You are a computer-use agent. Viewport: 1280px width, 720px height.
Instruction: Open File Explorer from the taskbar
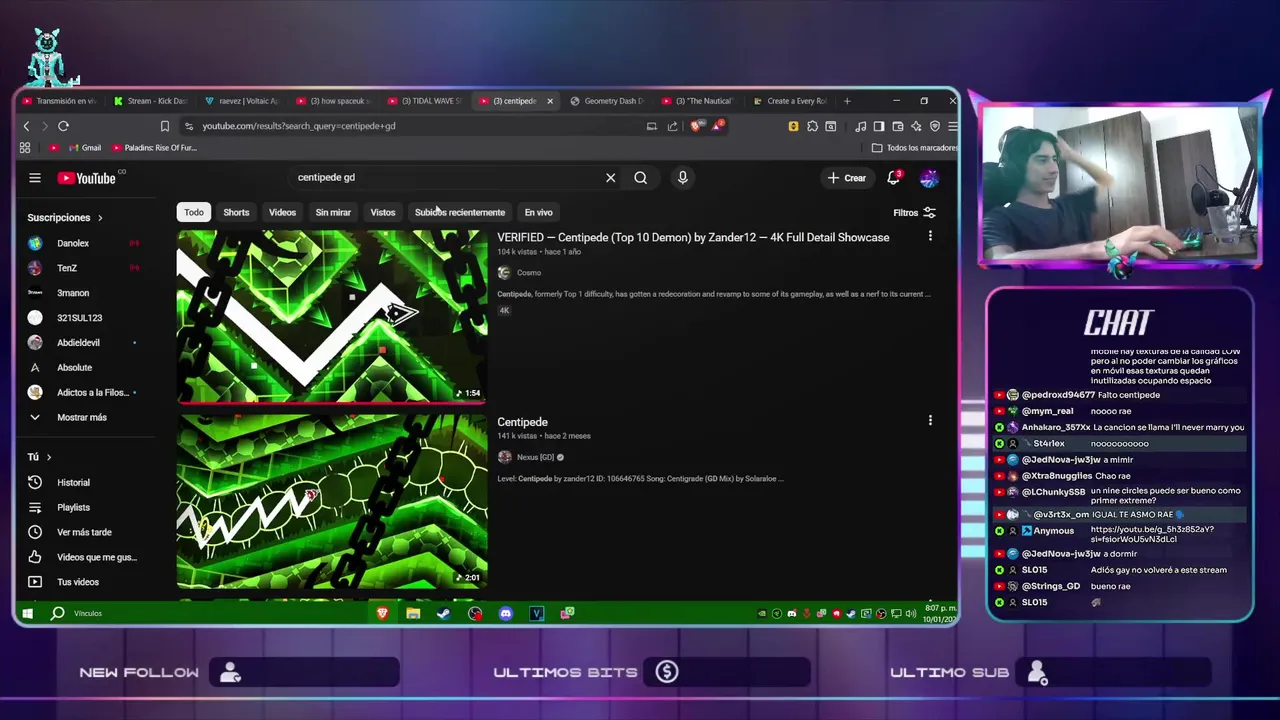point(413,613)
